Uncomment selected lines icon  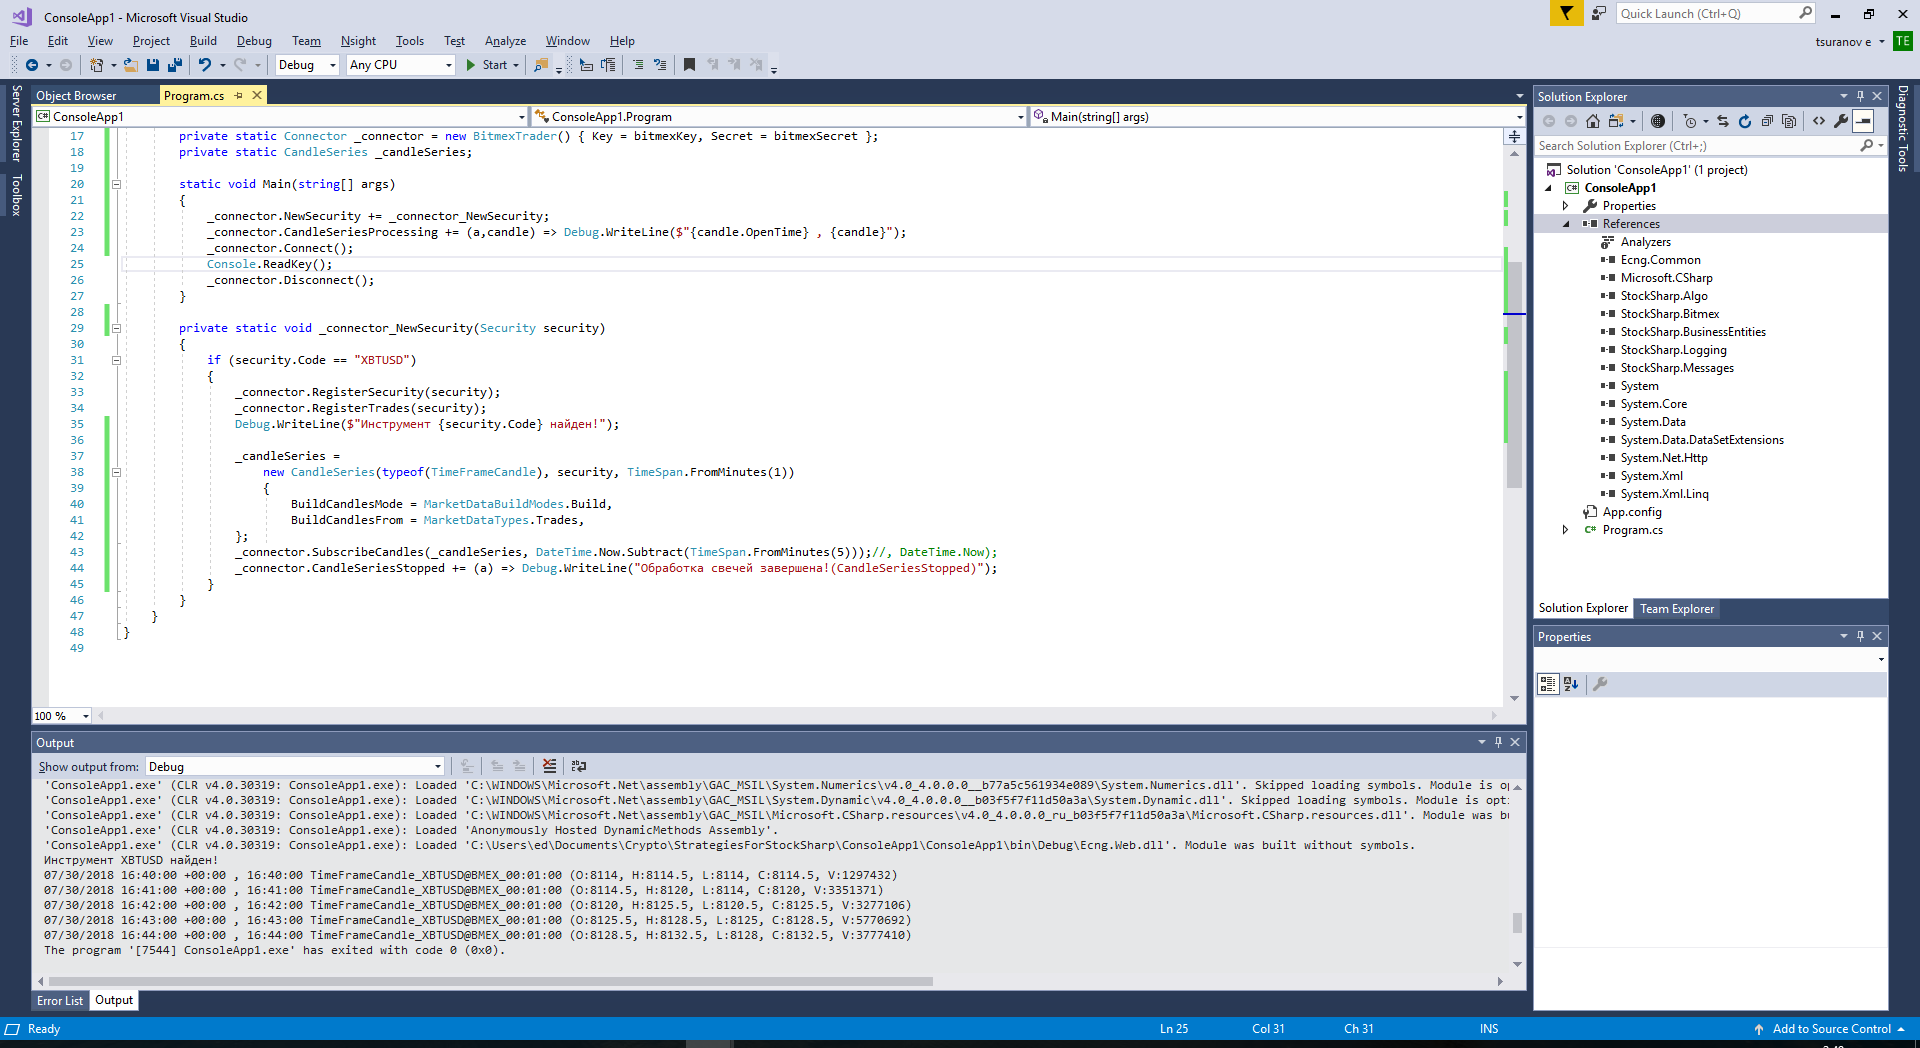click(660, 65)
